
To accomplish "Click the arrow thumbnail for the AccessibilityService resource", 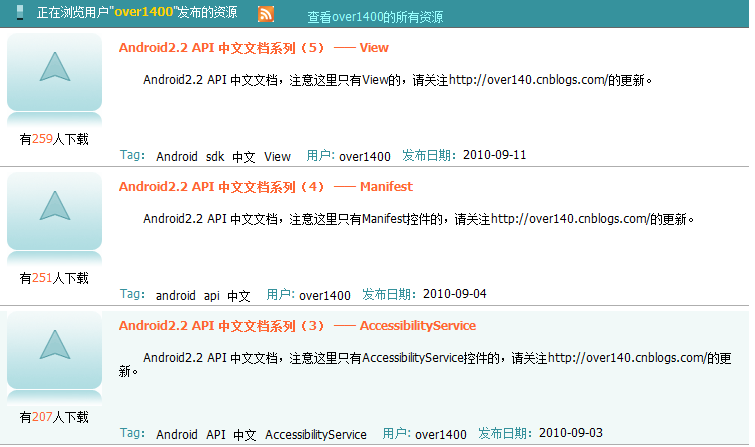I will pos(54,350).
